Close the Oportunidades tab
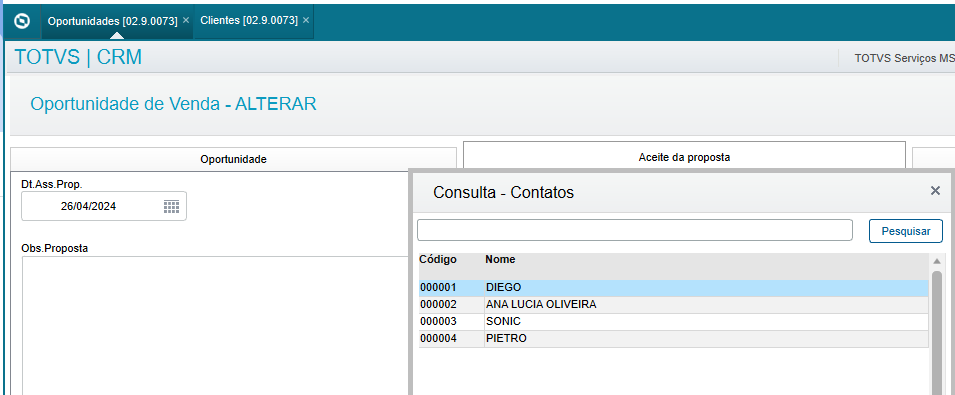Image resolution: width=955 pixels, height=395 pixels. [x=186, y=20]
